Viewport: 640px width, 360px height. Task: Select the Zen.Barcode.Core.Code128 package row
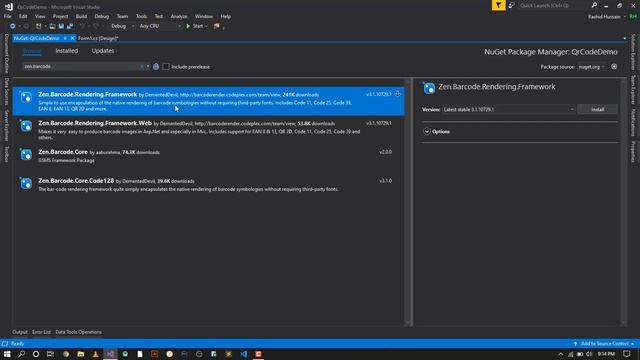pos(209,184)
